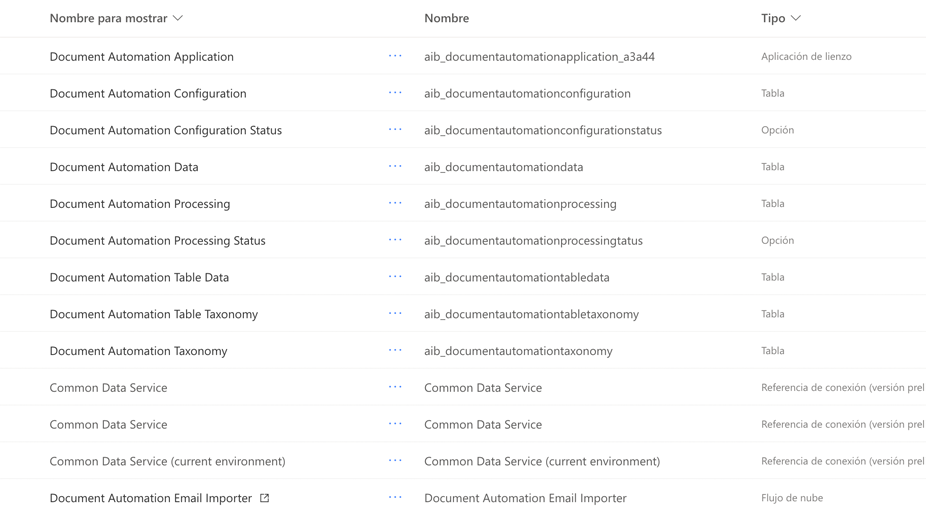Select aib_documentautomationdata name cell
Image resolution: width=926 pixels, height=510 pixels.
tap(504, 167)
